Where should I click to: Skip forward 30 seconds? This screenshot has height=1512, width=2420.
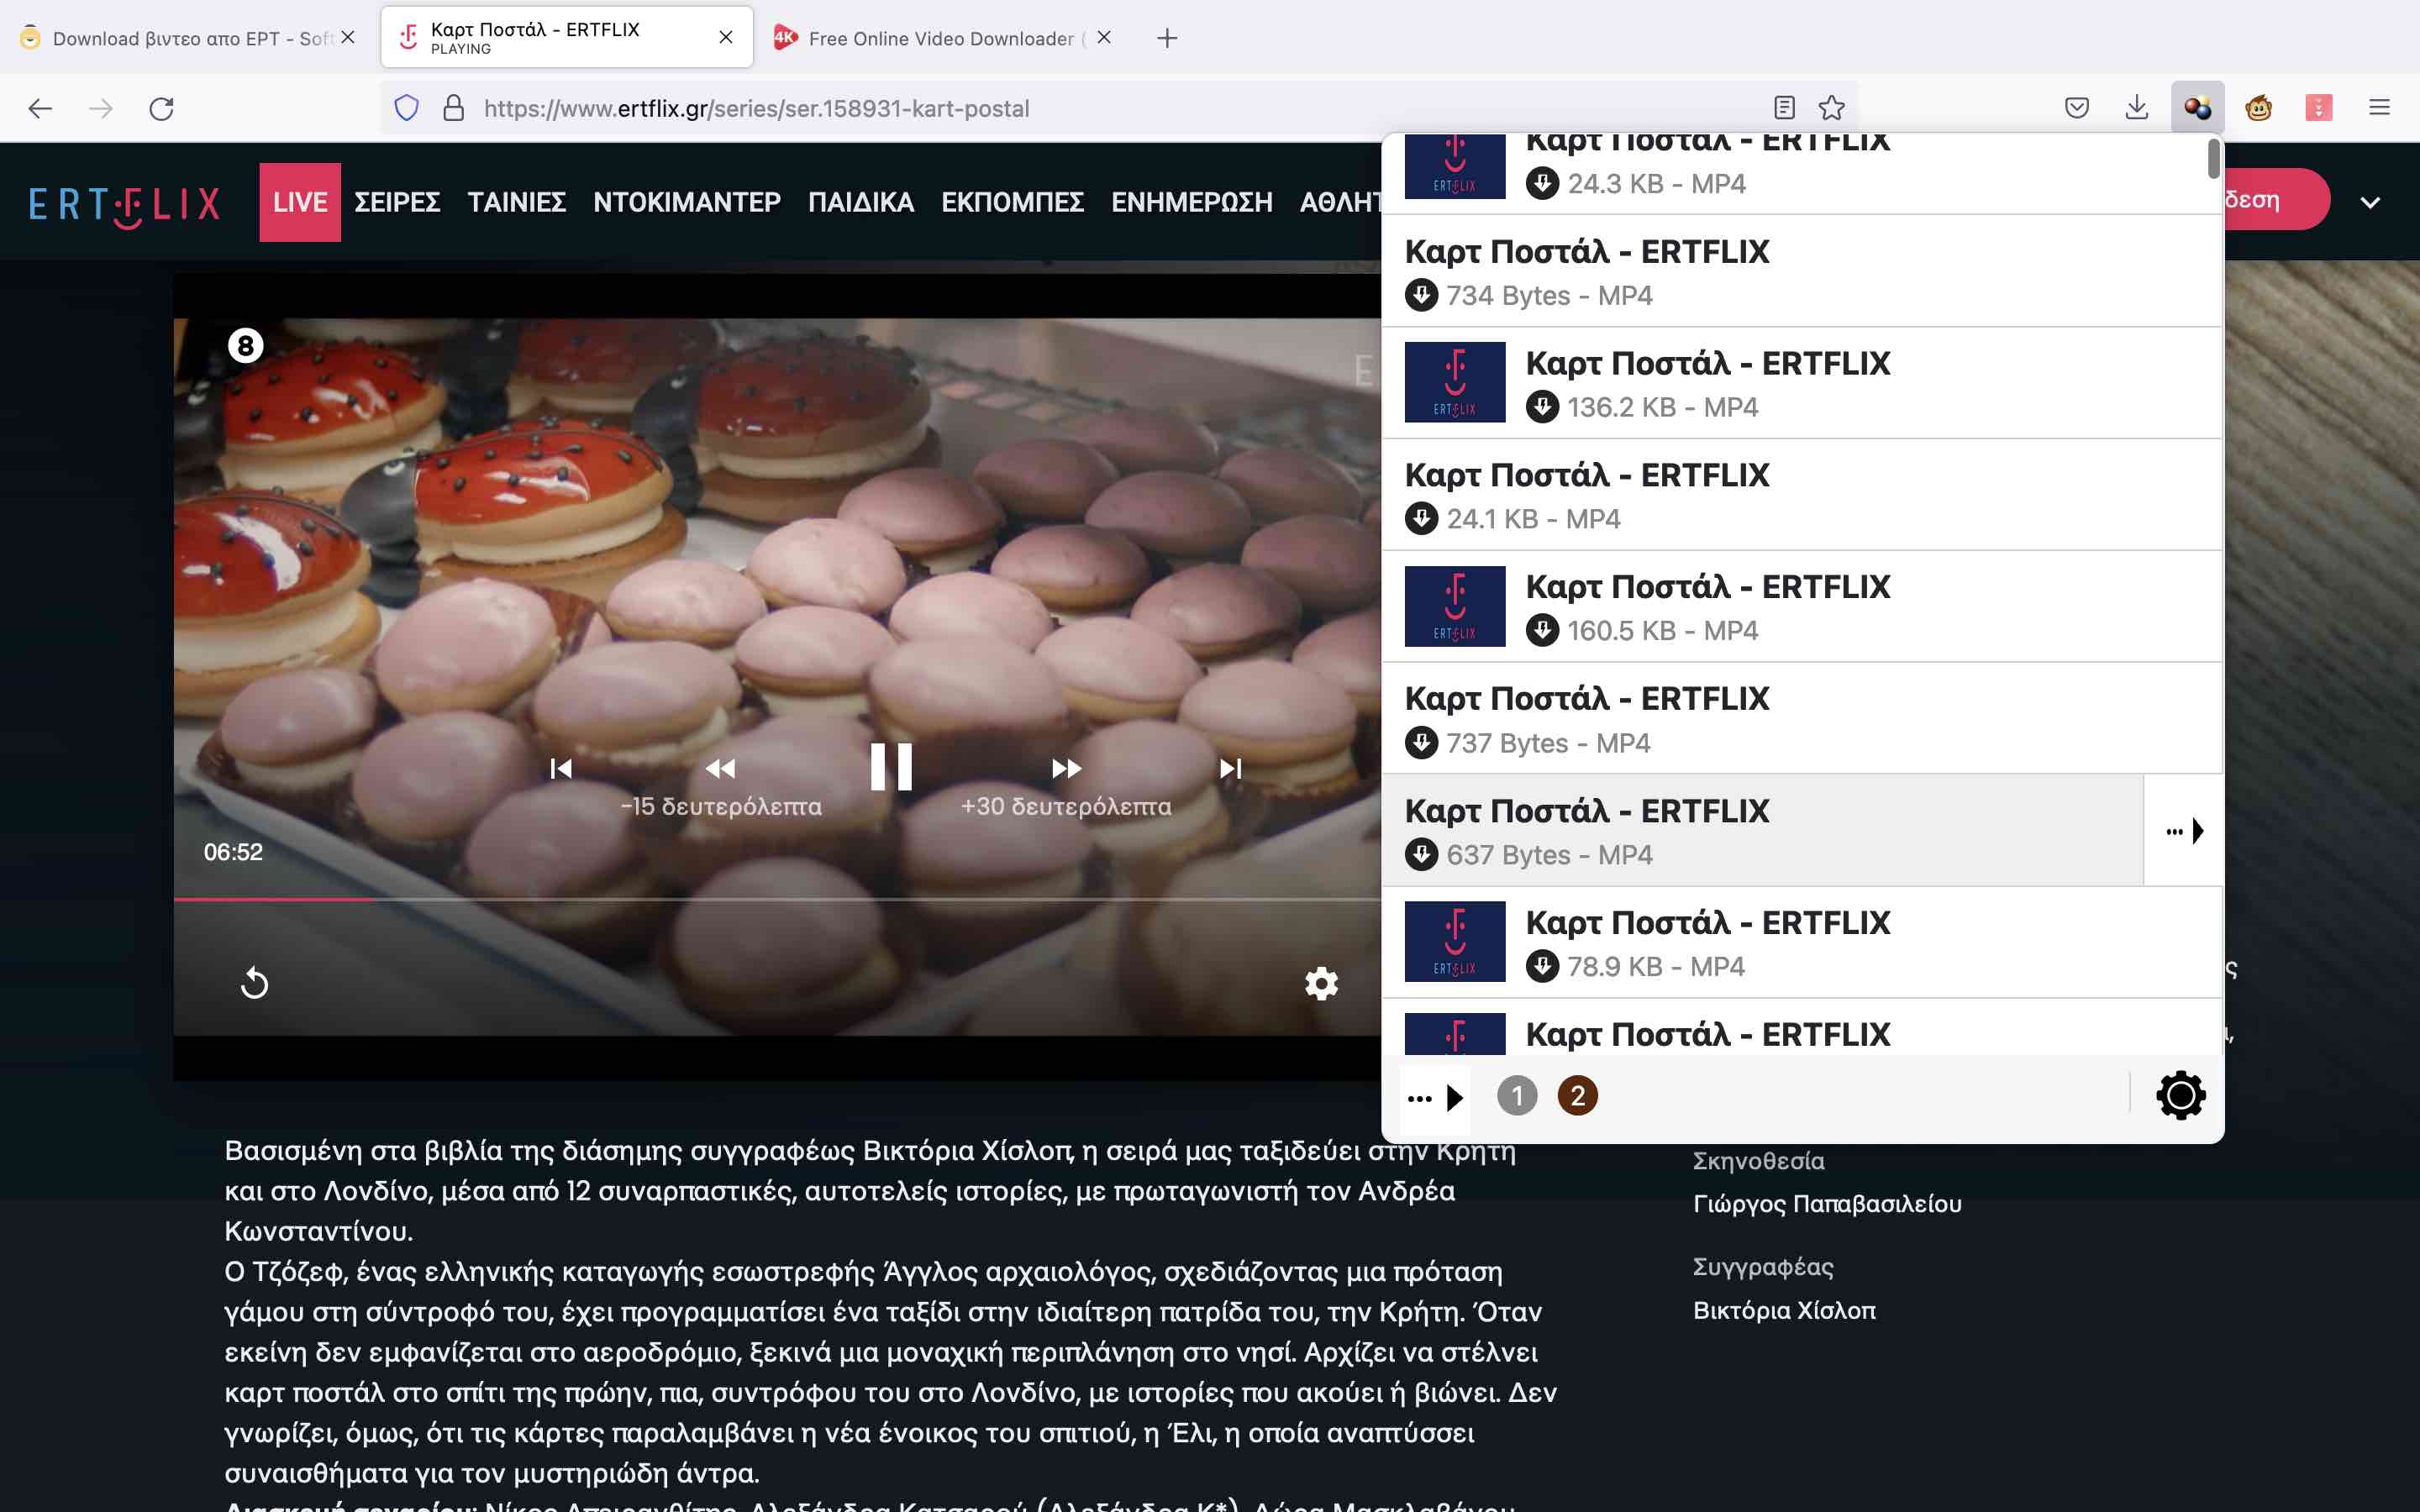tap(1066, 768)
